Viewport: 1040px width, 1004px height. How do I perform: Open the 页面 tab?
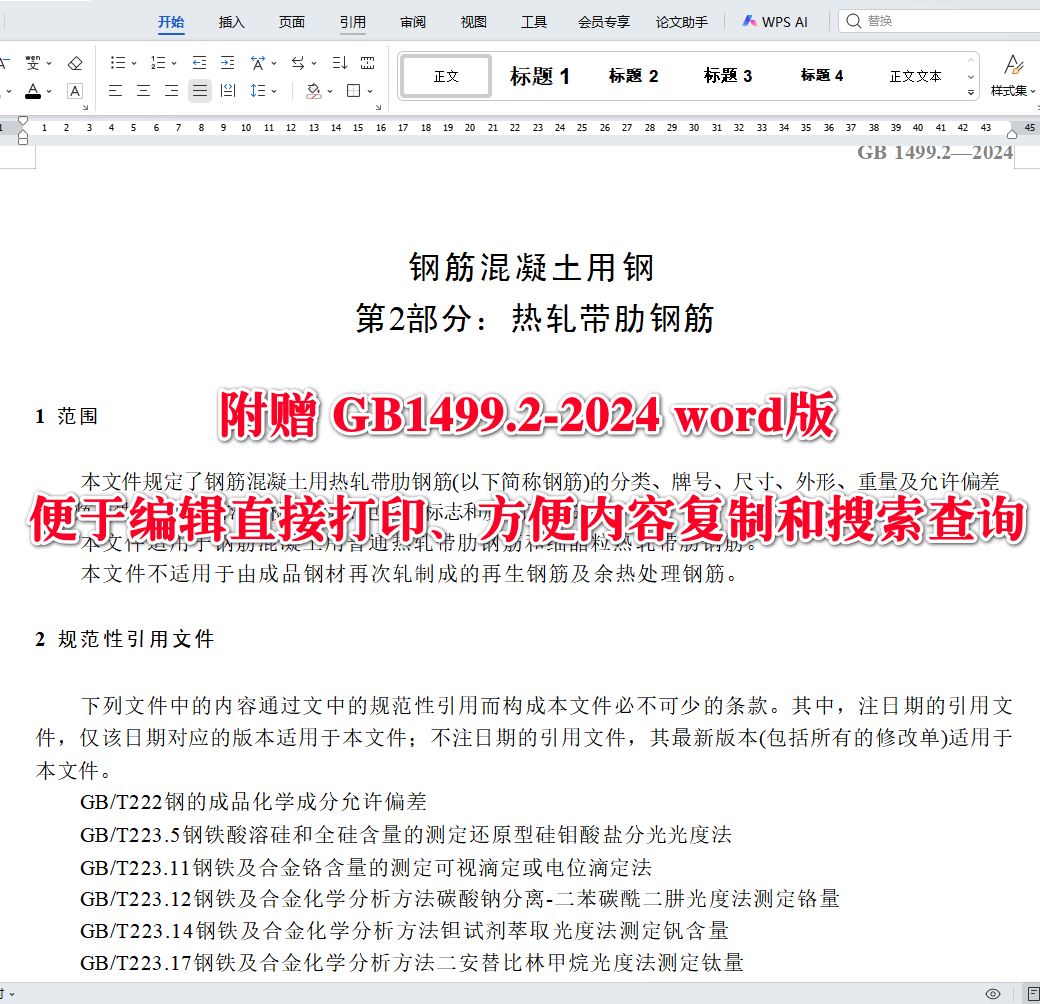click(x=292, y=22)
